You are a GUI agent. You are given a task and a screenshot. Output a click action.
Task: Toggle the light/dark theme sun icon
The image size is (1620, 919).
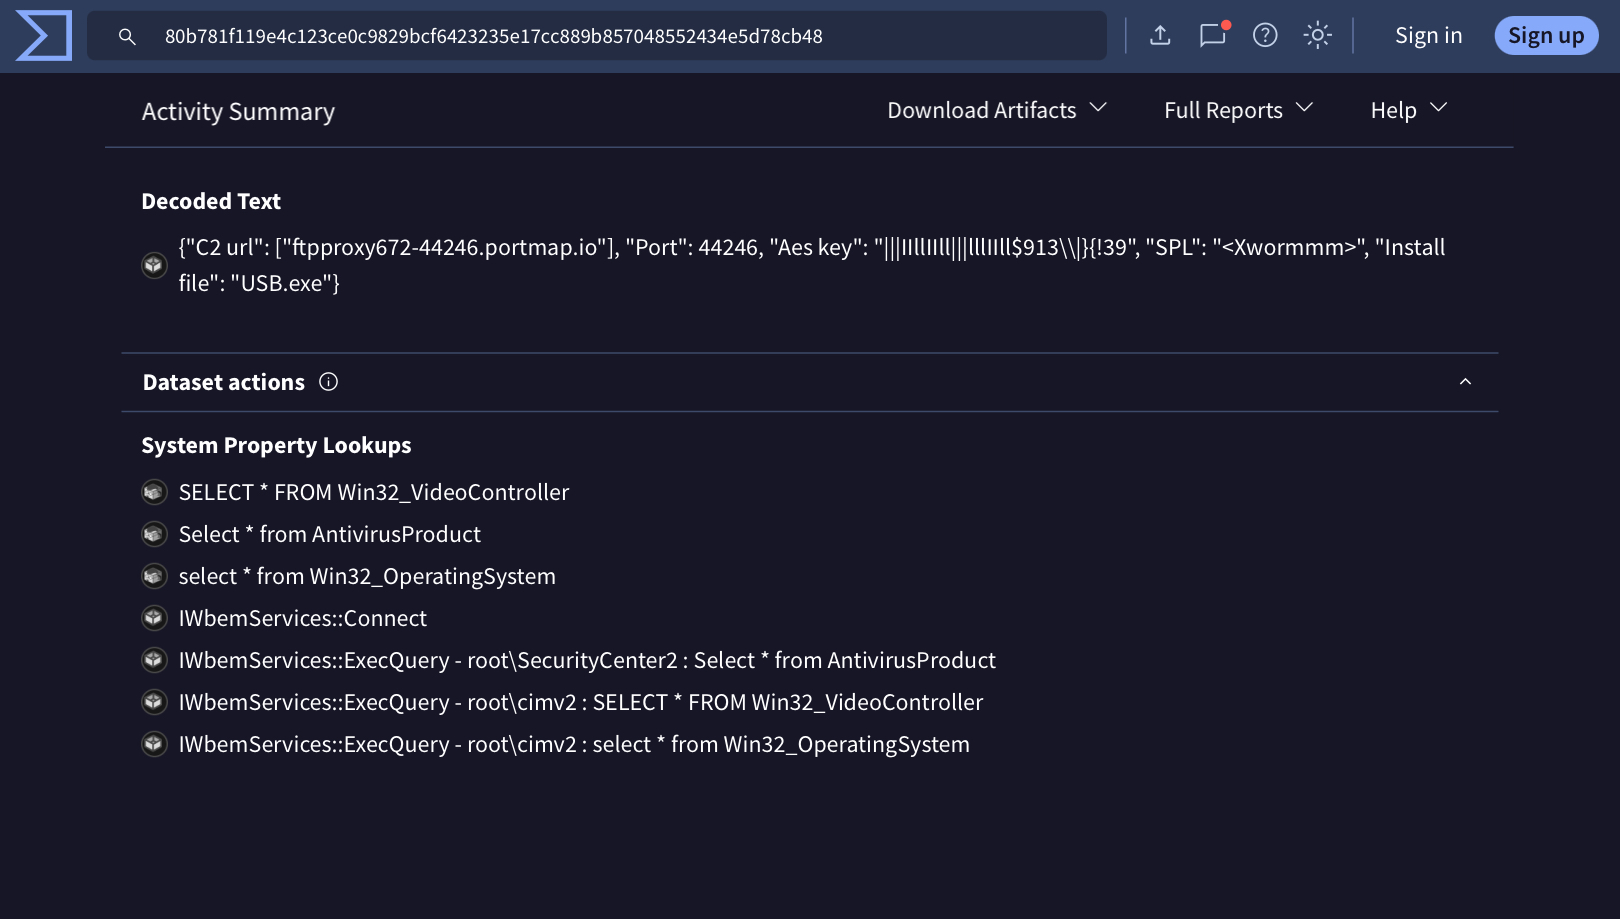tap(1317, 36)
